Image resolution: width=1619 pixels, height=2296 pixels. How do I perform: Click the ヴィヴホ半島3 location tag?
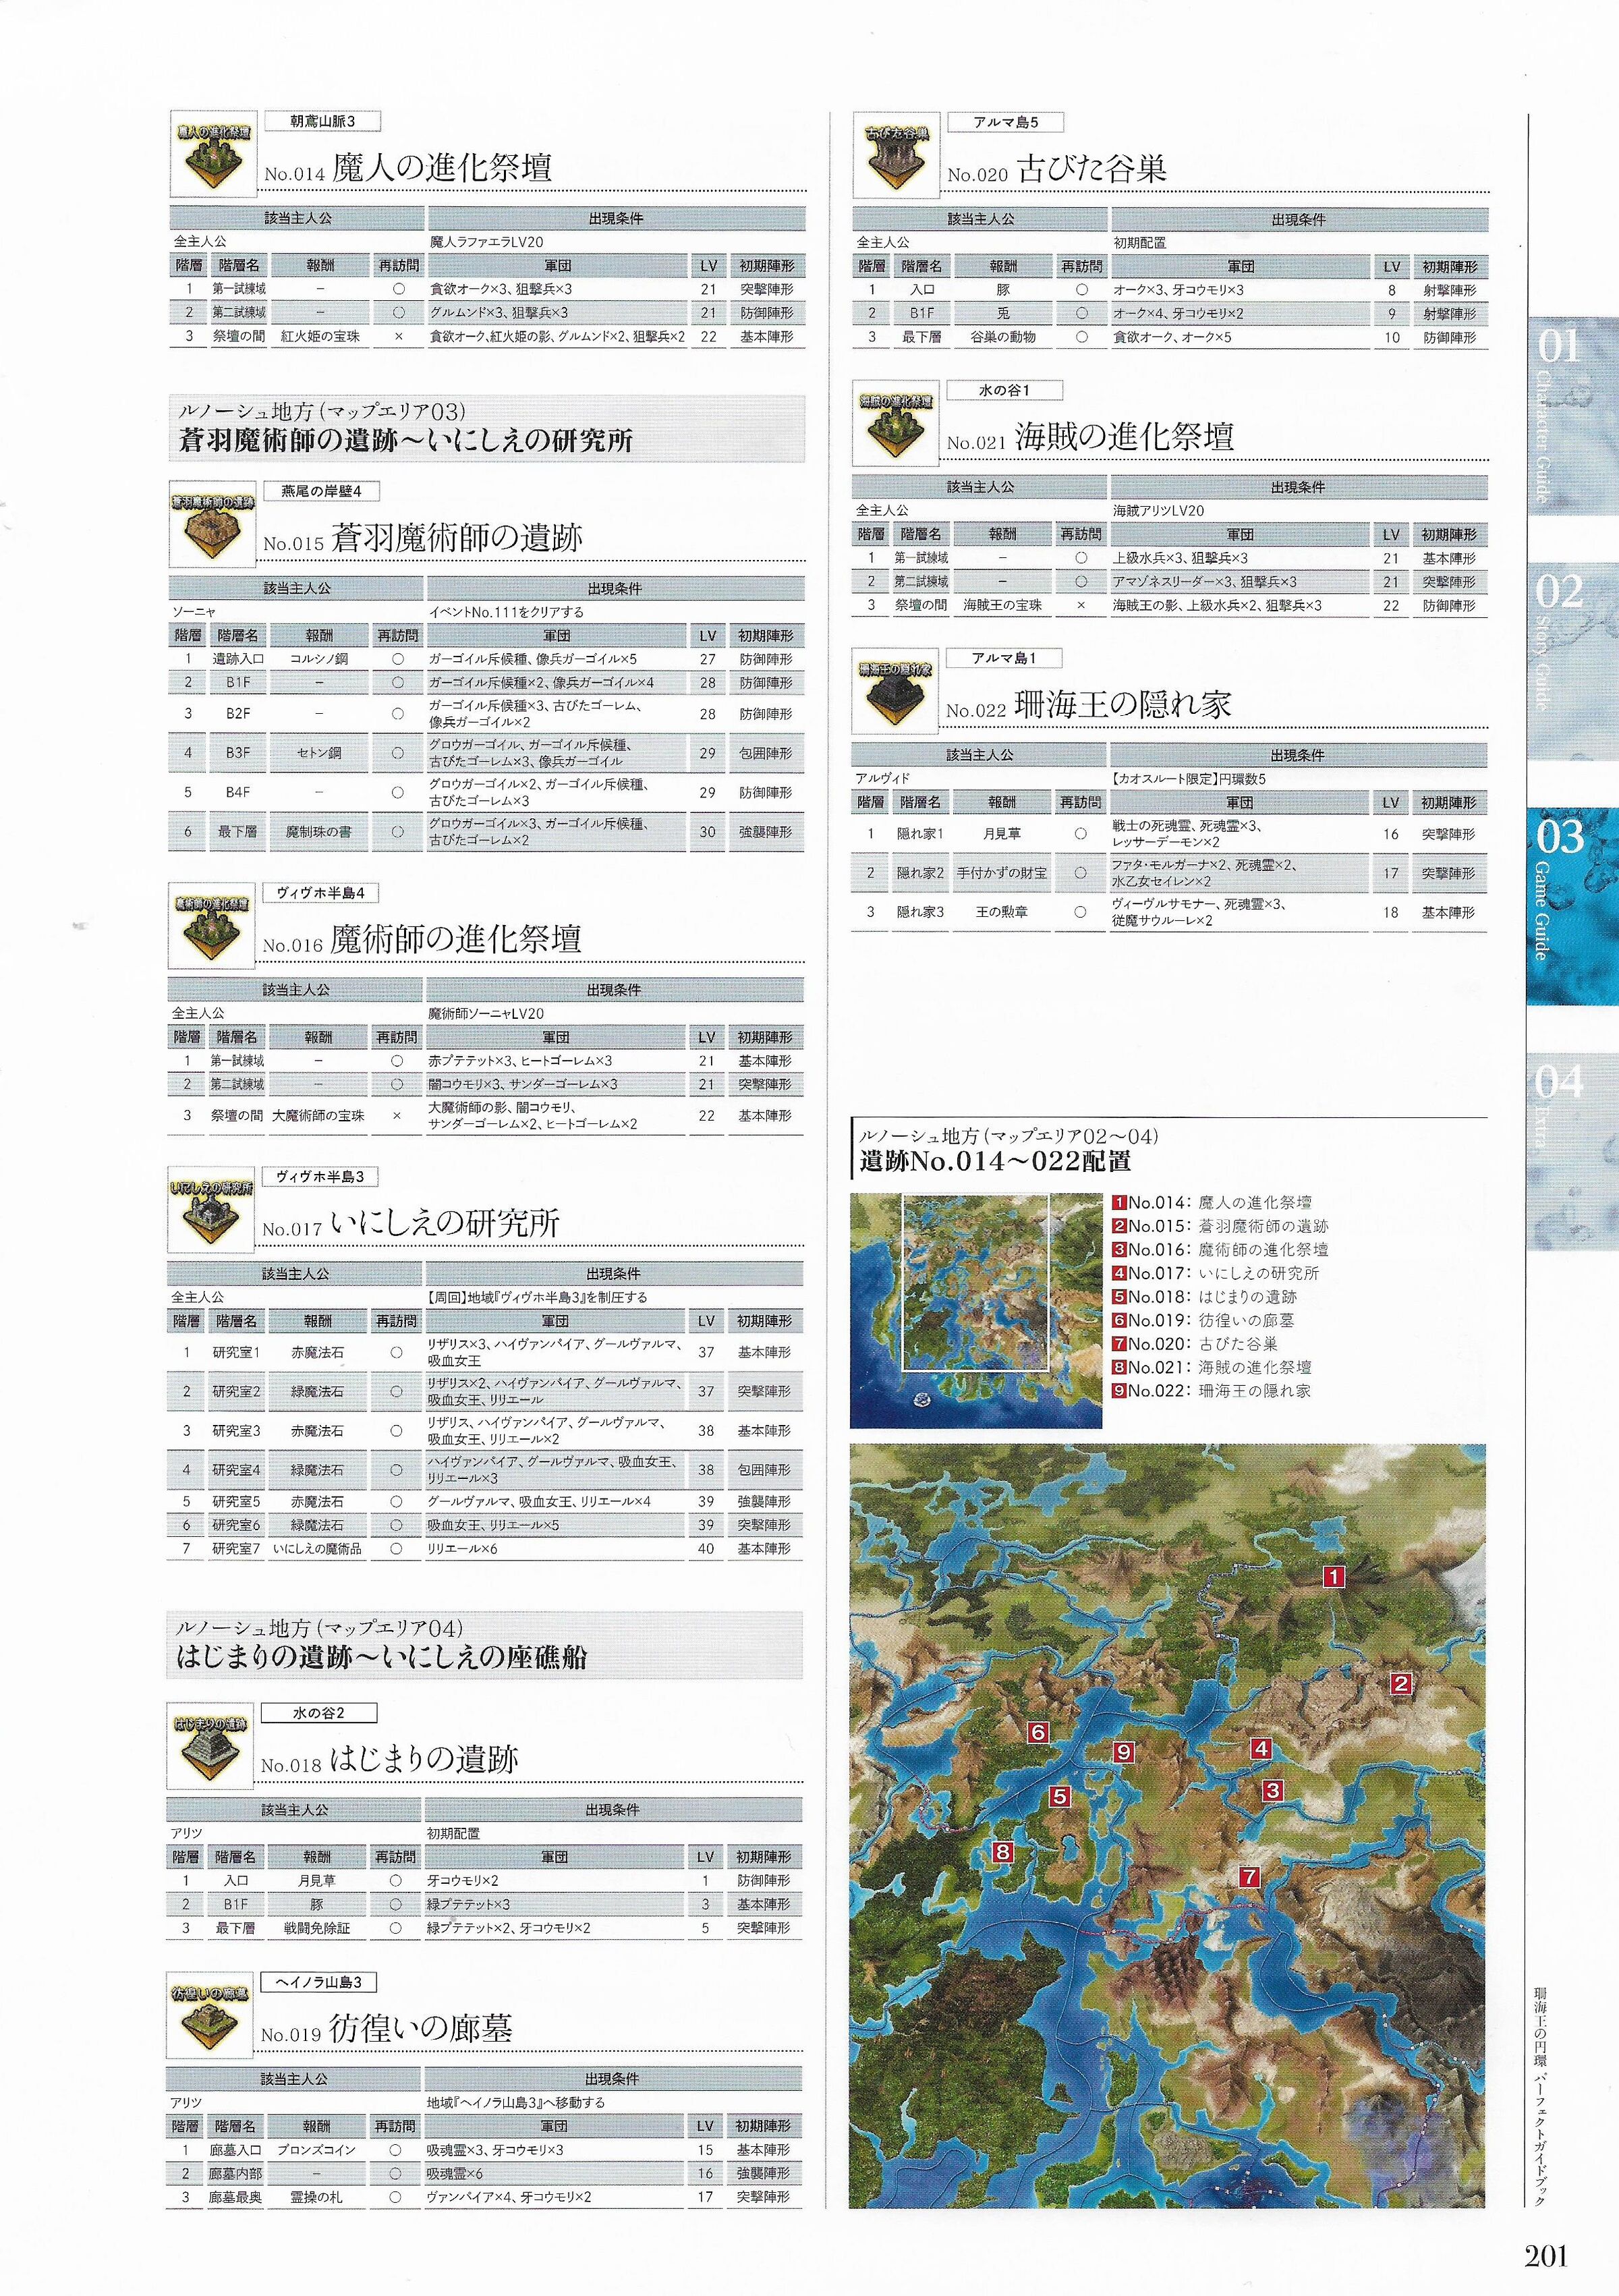pos(320,1177)
